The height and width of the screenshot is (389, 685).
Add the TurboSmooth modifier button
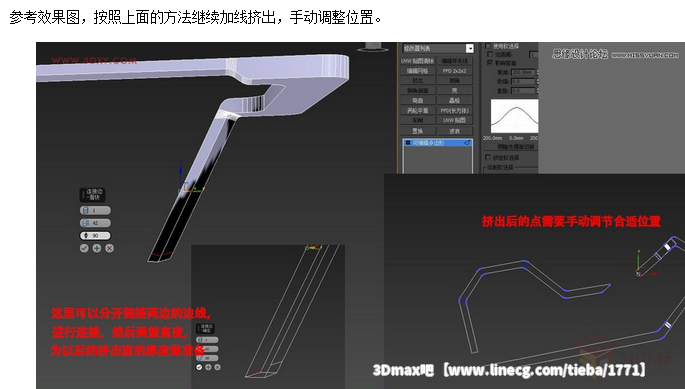pos(418,111)
